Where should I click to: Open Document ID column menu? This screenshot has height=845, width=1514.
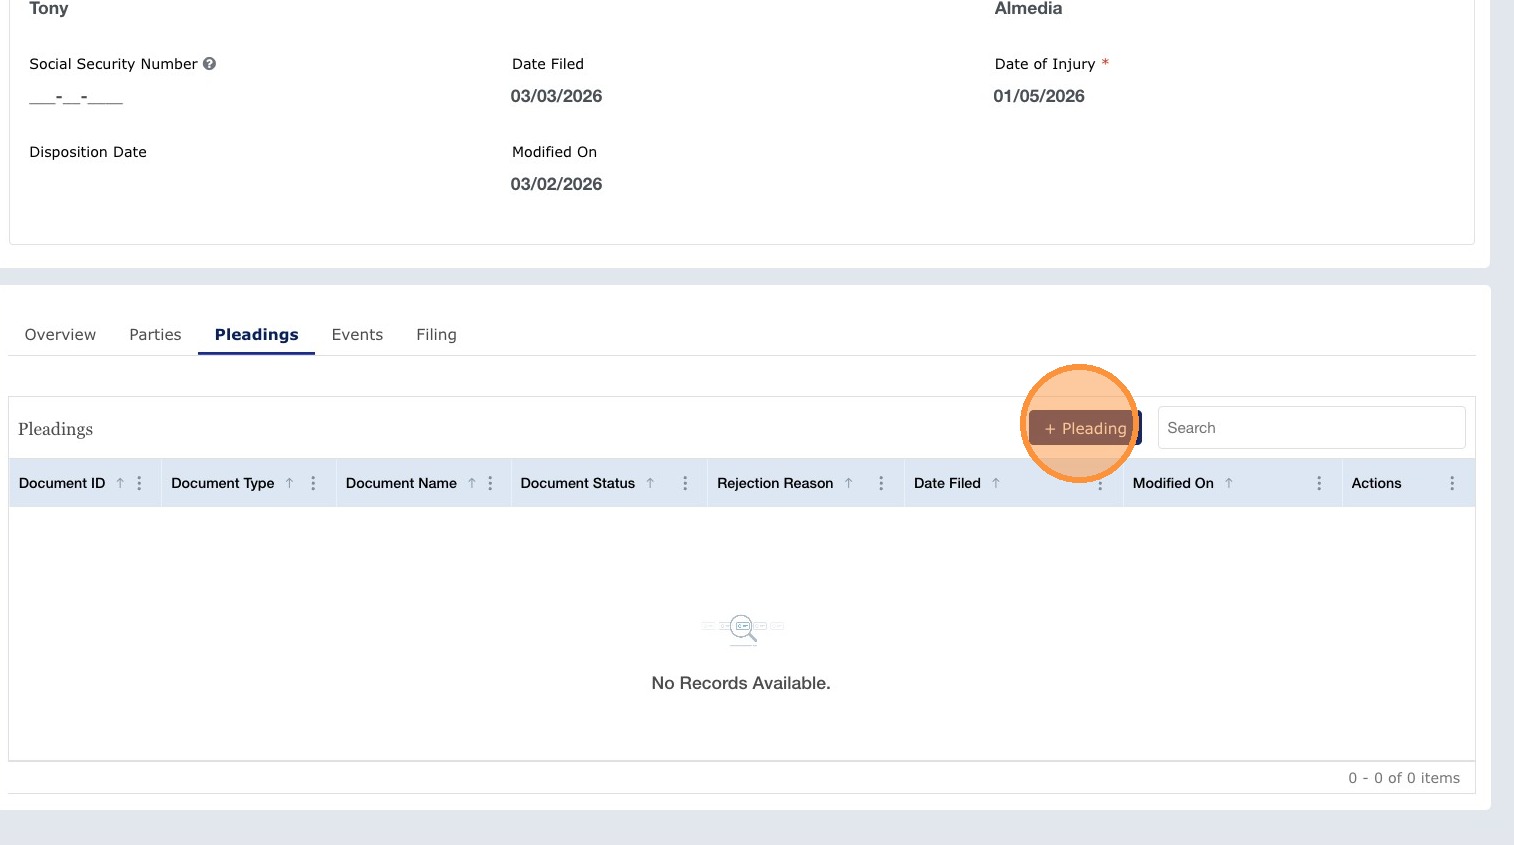point(139,483)
